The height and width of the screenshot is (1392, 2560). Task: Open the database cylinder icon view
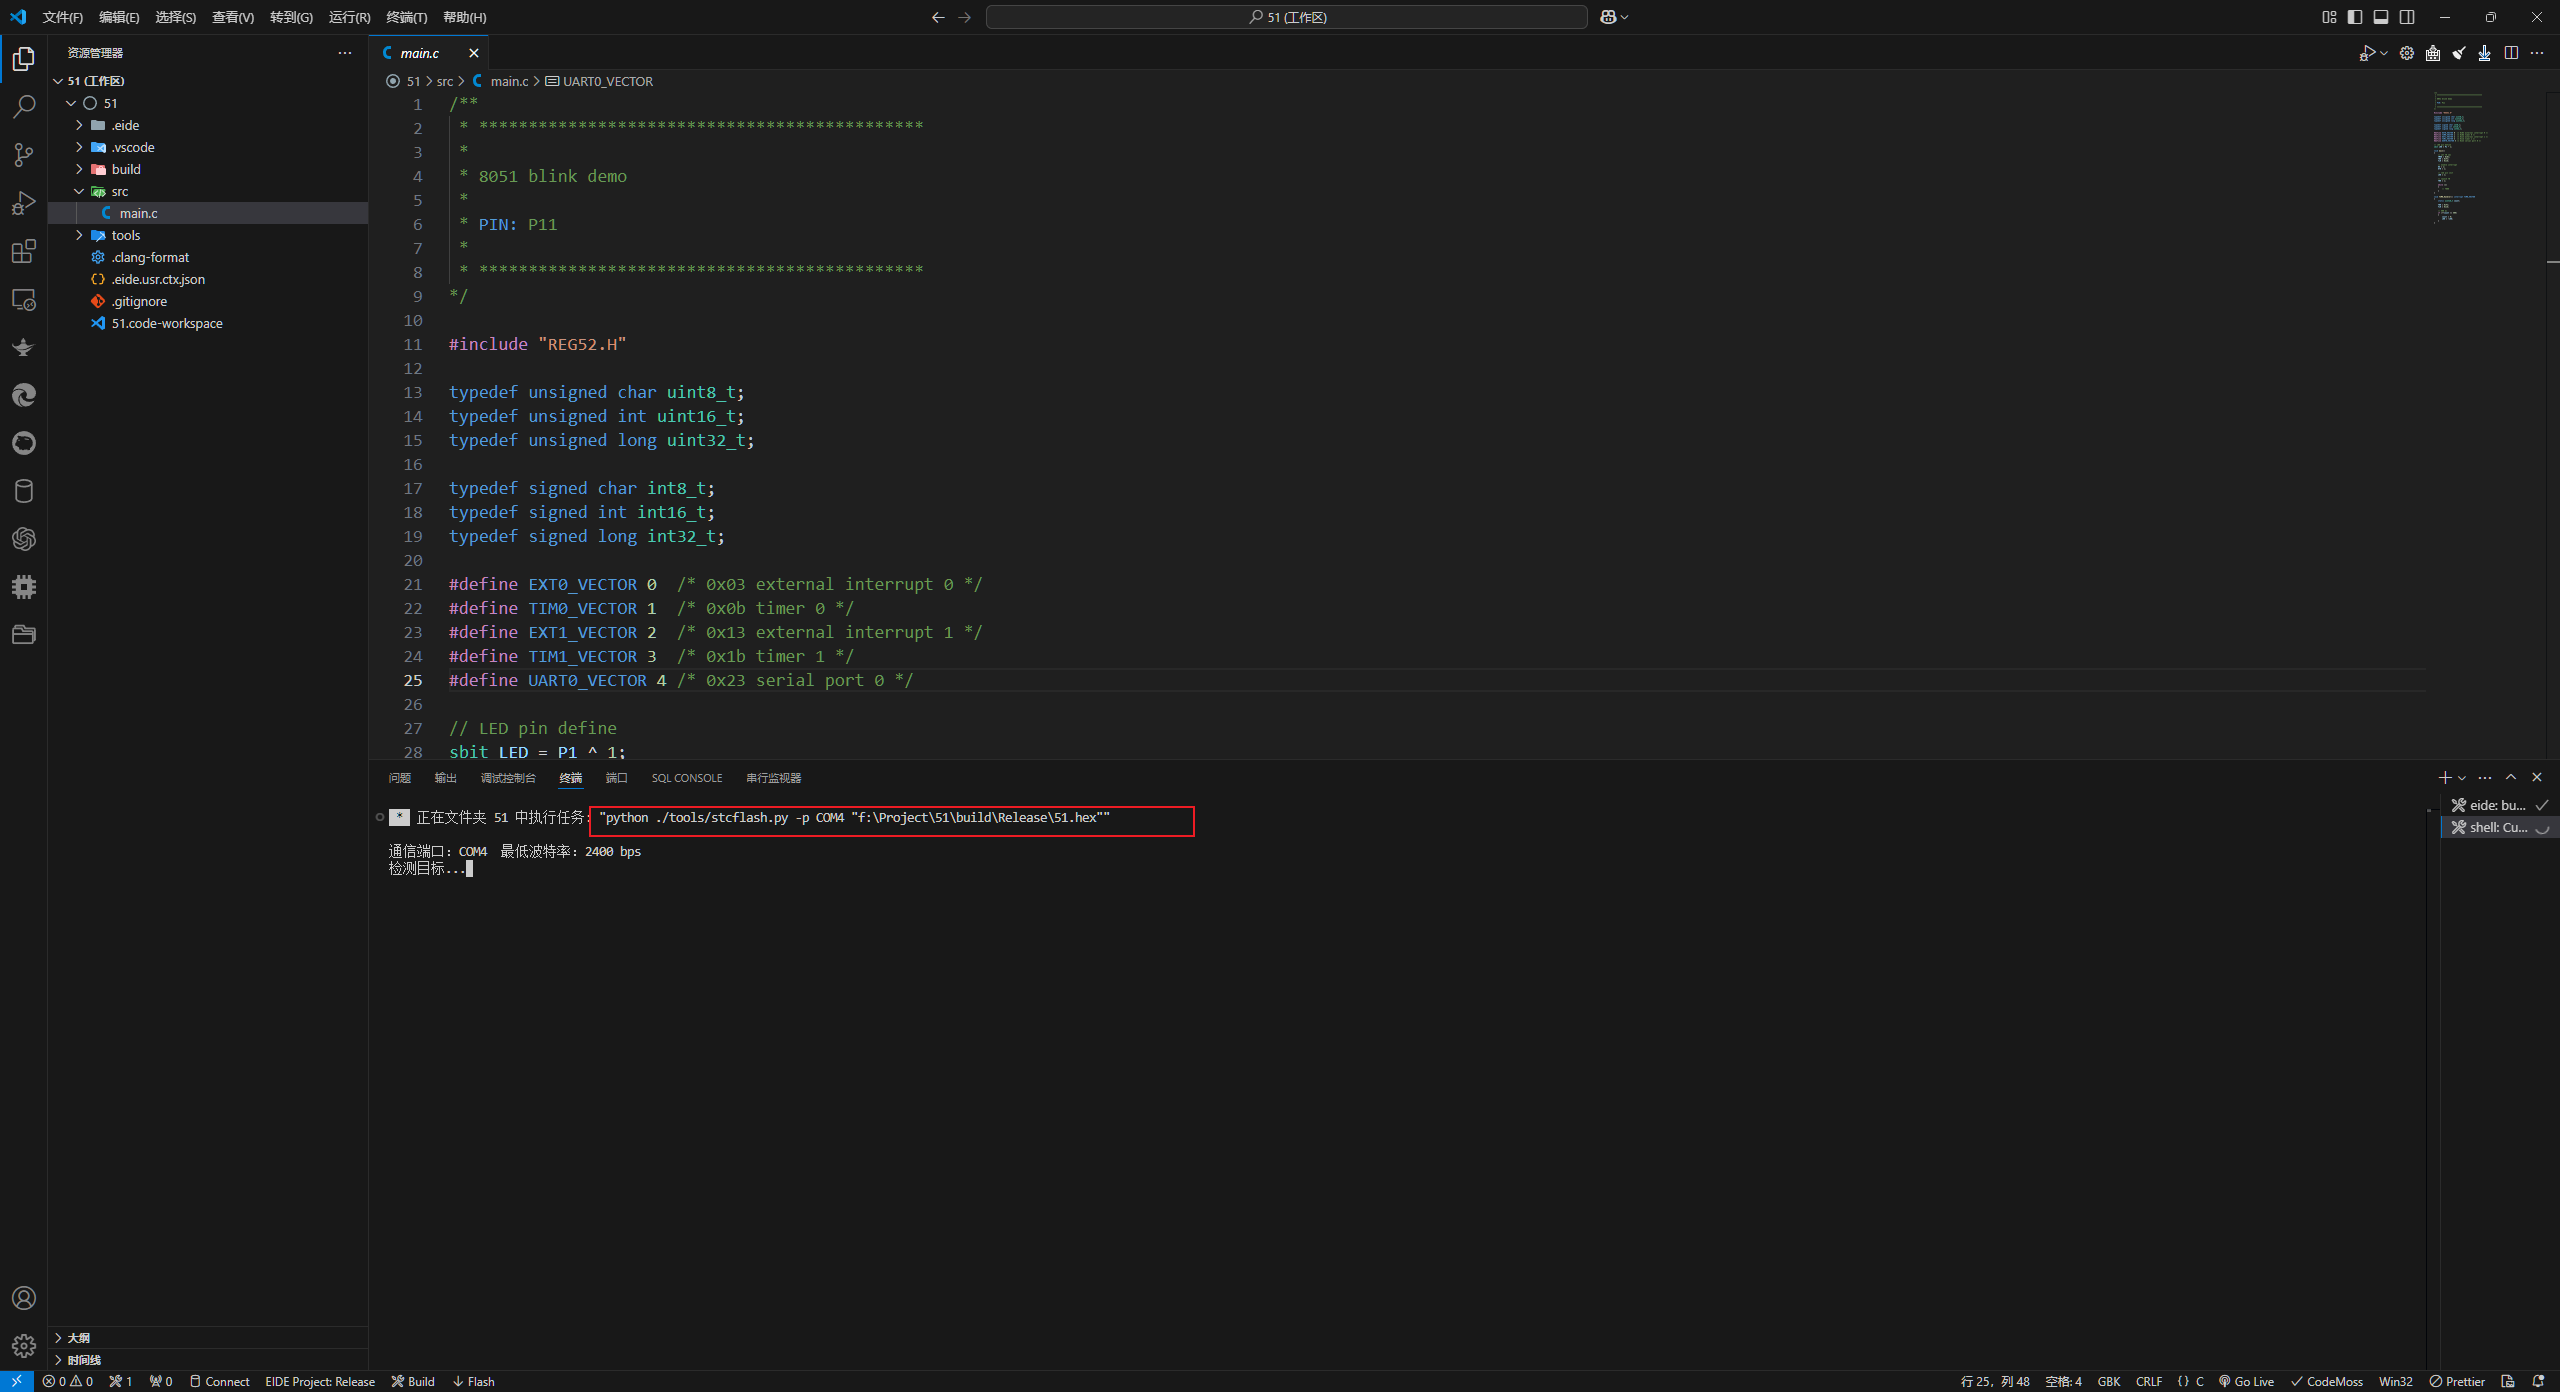(x=24, y=491)
